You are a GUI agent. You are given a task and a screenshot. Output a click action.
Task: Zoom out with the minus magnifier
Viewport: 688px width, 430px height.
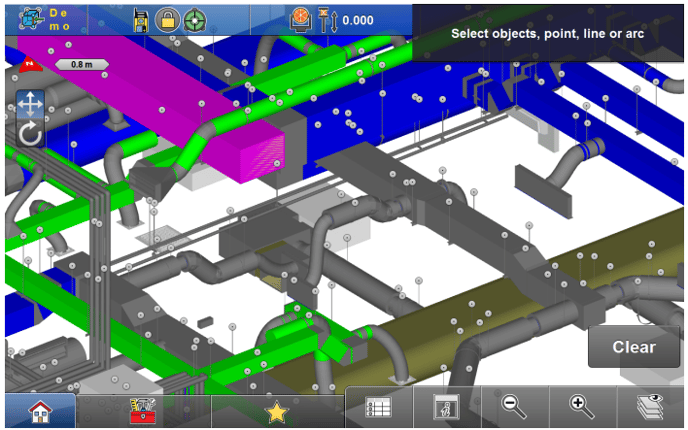[514, 406]
